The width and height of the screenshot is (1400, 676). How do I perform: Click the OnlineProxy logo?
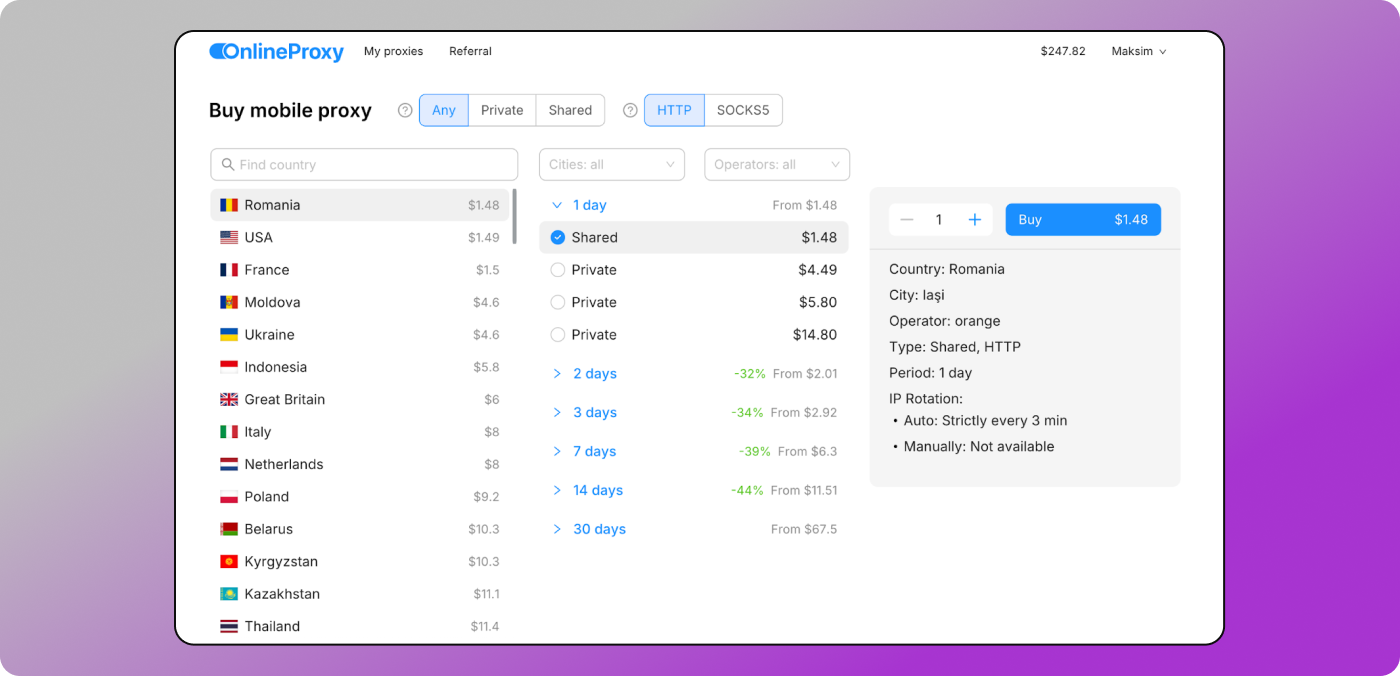click(x=276, y=52)
